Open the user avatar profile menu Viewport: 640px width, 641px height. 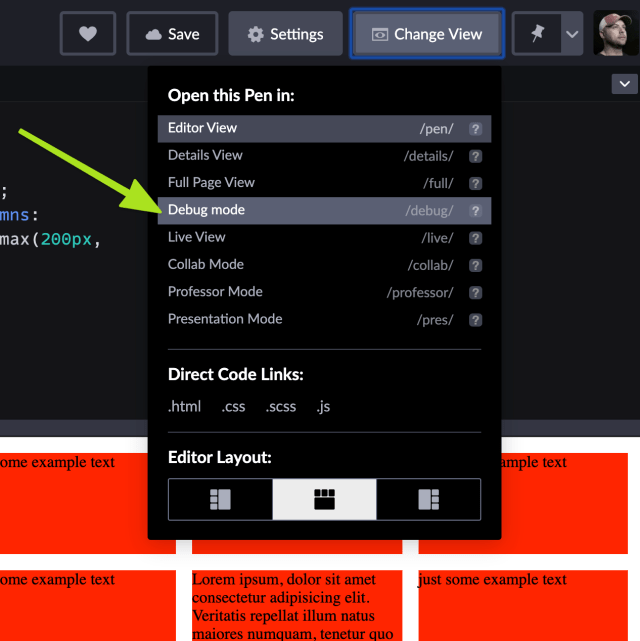point(615,34)
